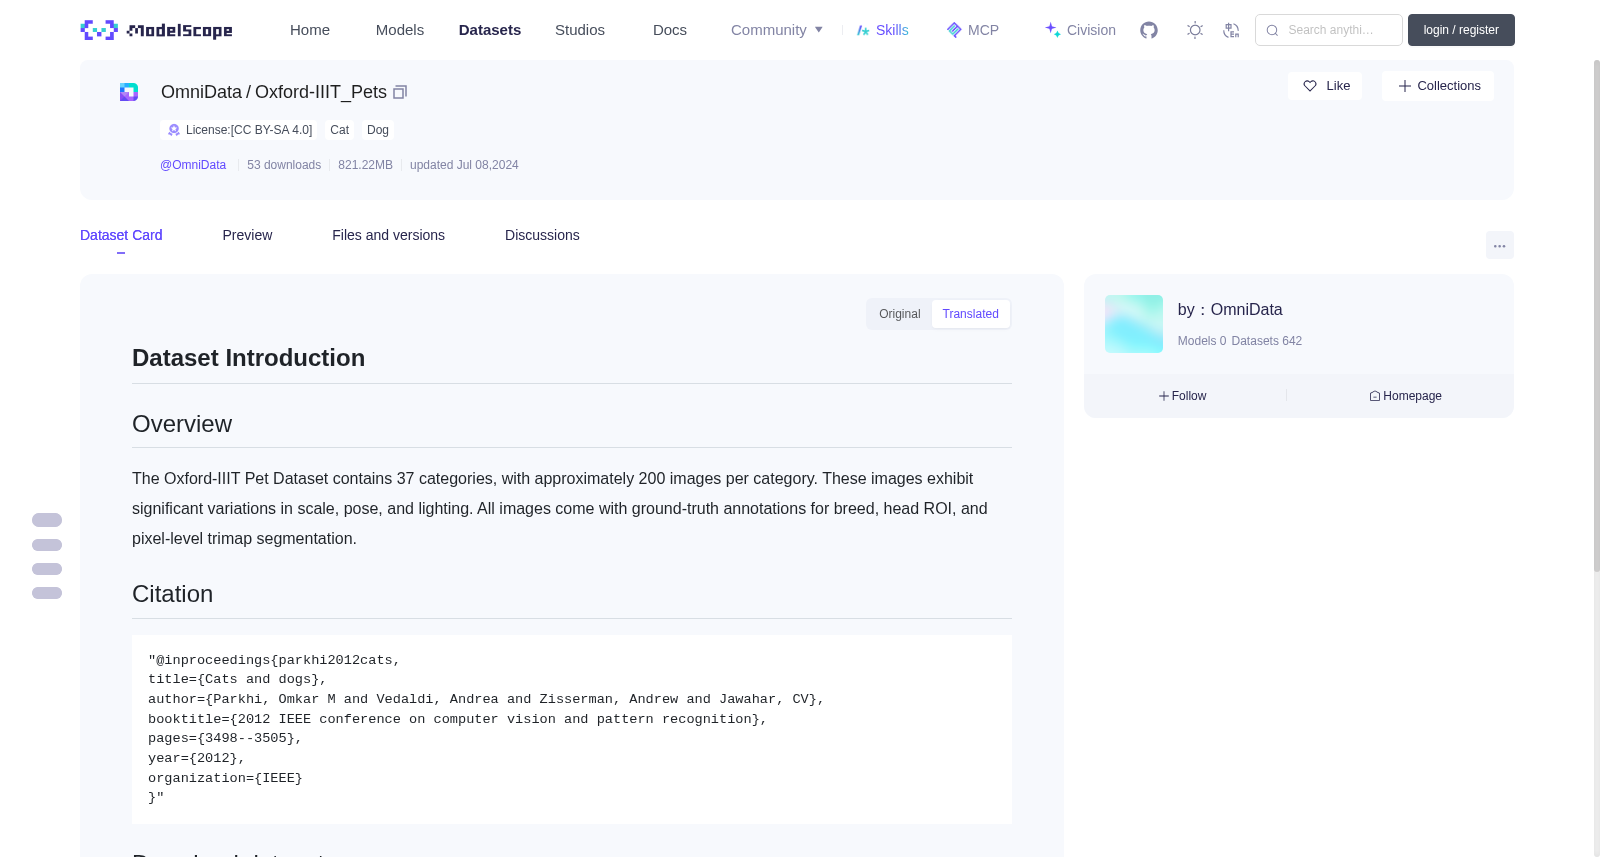
Task: Open the Studios nav item
Action: click(580, 30)
